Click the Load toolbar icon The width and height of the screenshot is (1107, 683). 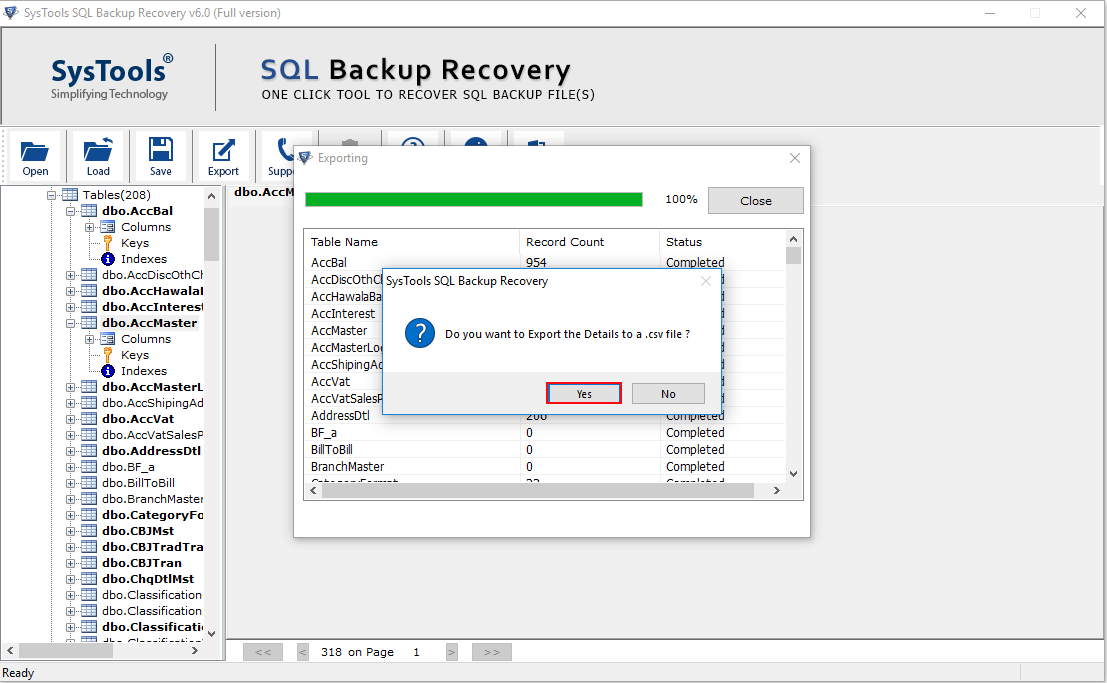[97, 157]
